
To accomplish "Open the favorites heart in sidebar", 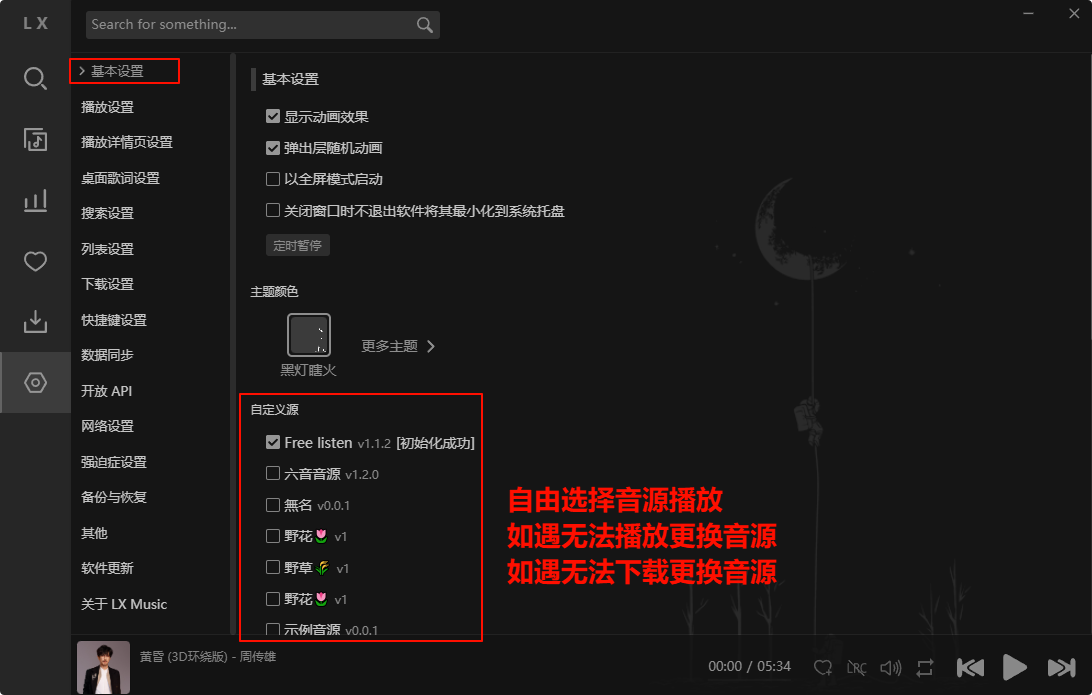I will point(35,261).
